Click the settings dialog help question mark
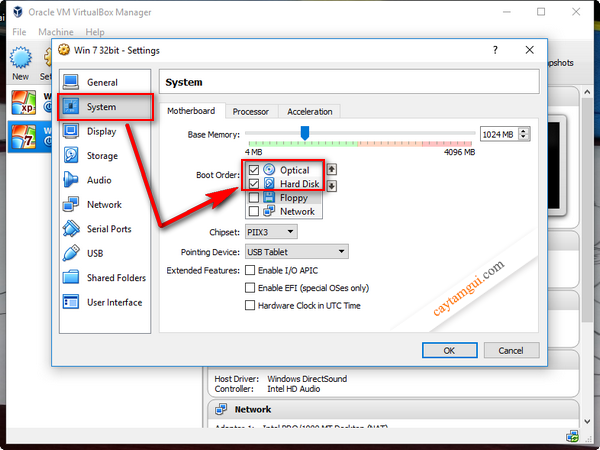Screen dimensions: 600x450 point(495,50)
